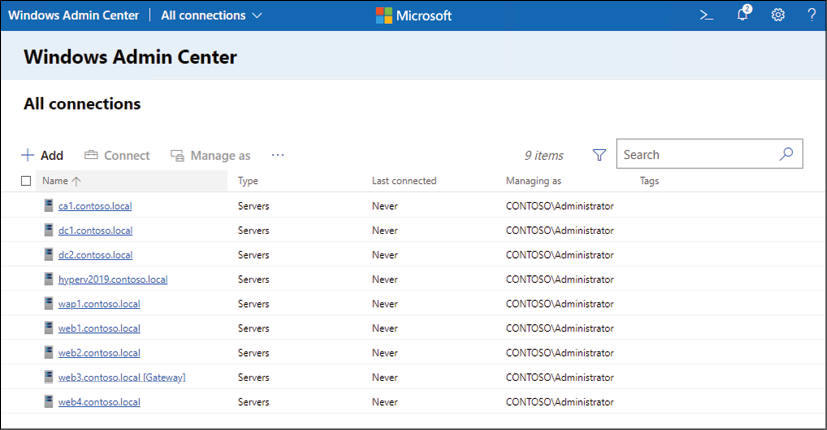Click Servers type in hyperv2019 row
Viewport: 827px width, 430px height.
[253, 279]
